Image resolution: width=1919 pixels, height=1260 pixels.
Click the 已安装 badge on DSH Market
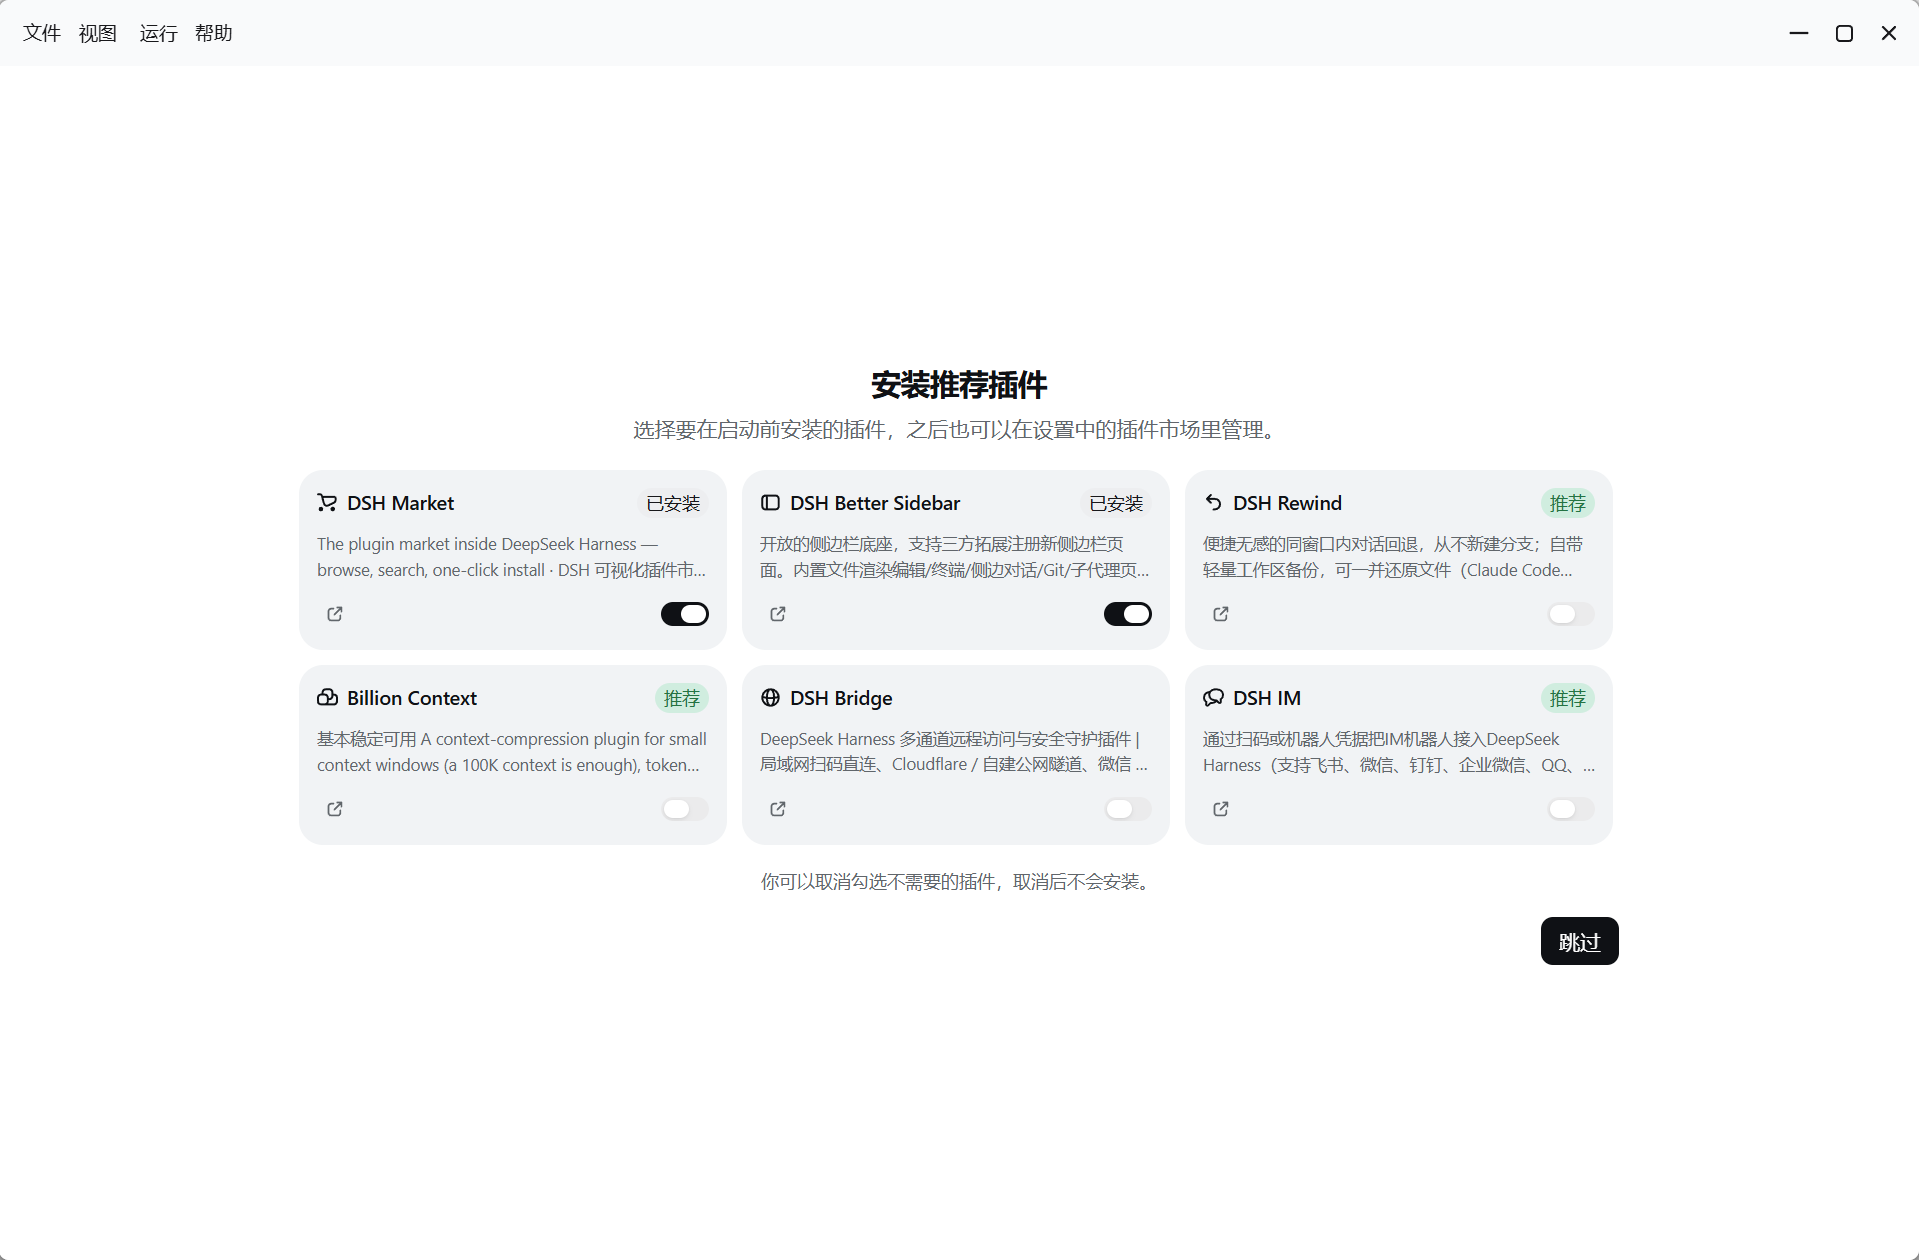673,503
